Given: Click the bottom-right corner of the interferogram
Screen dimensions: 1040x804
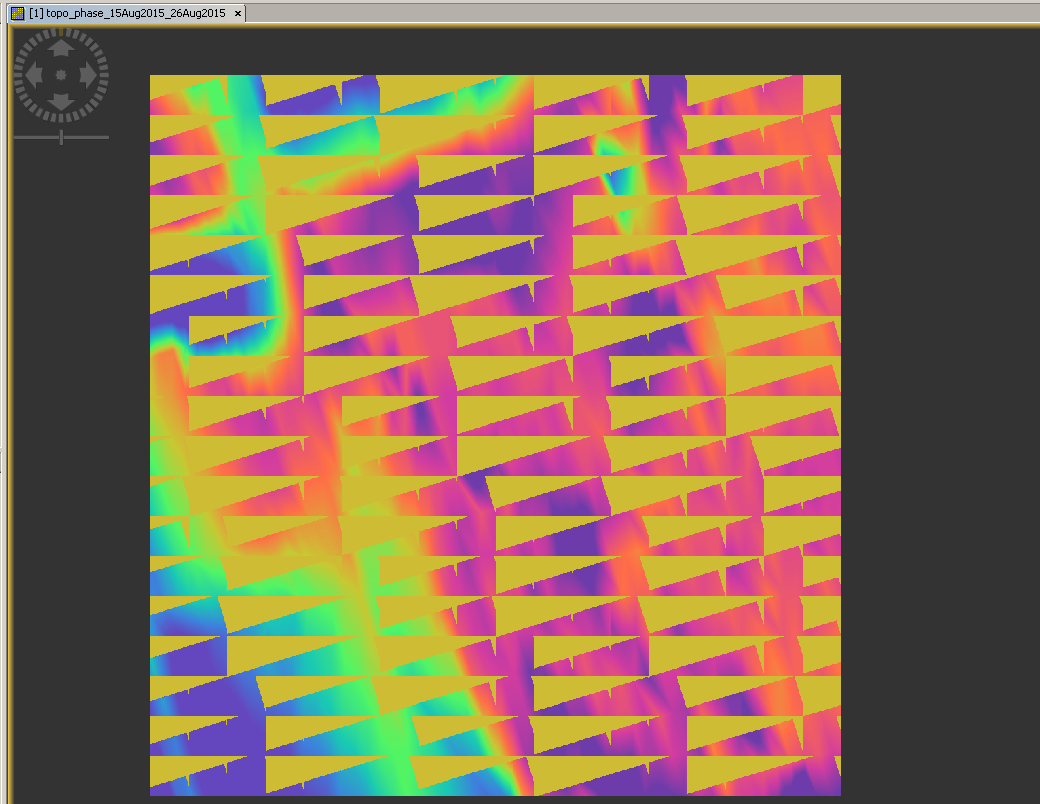Looking at the screenshot, I should (838, 792).
